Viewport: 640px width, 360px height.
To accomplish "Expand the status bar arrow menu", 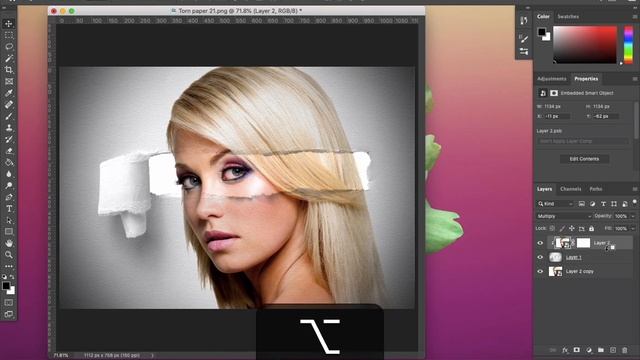I will 153,356.
